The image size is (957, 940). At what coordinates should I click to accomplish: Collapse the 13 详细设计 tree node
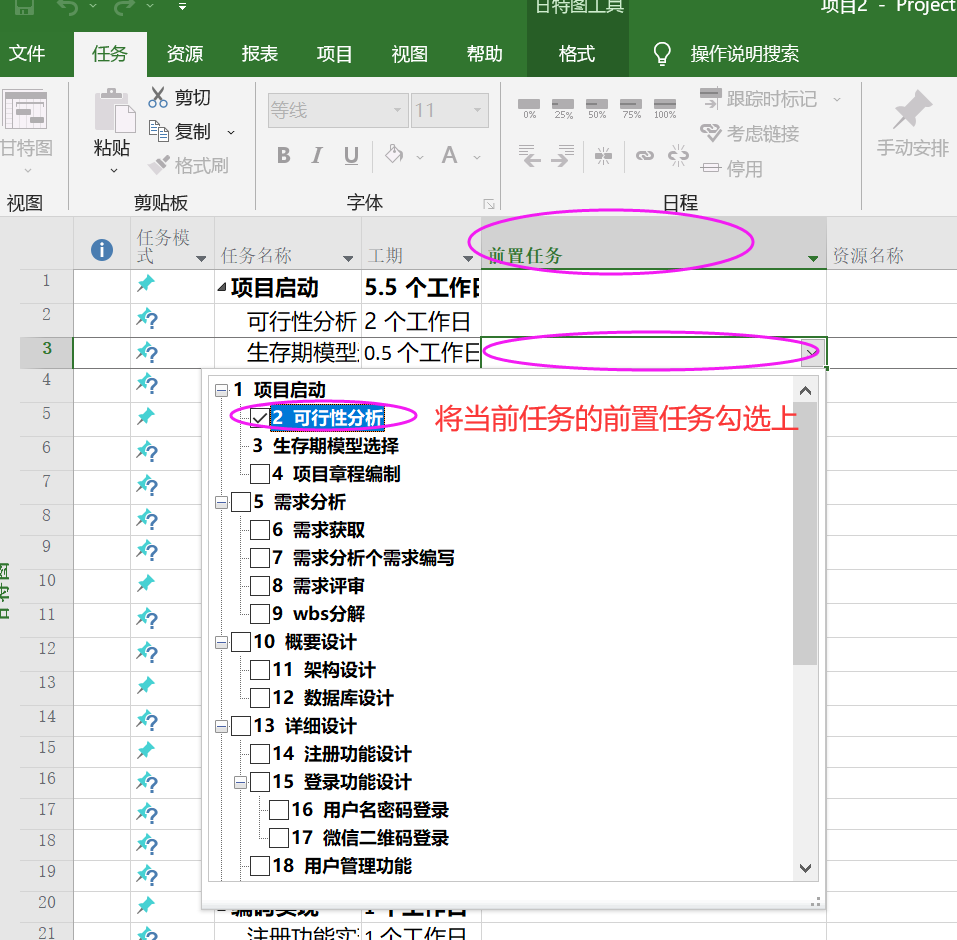[222, 726]
